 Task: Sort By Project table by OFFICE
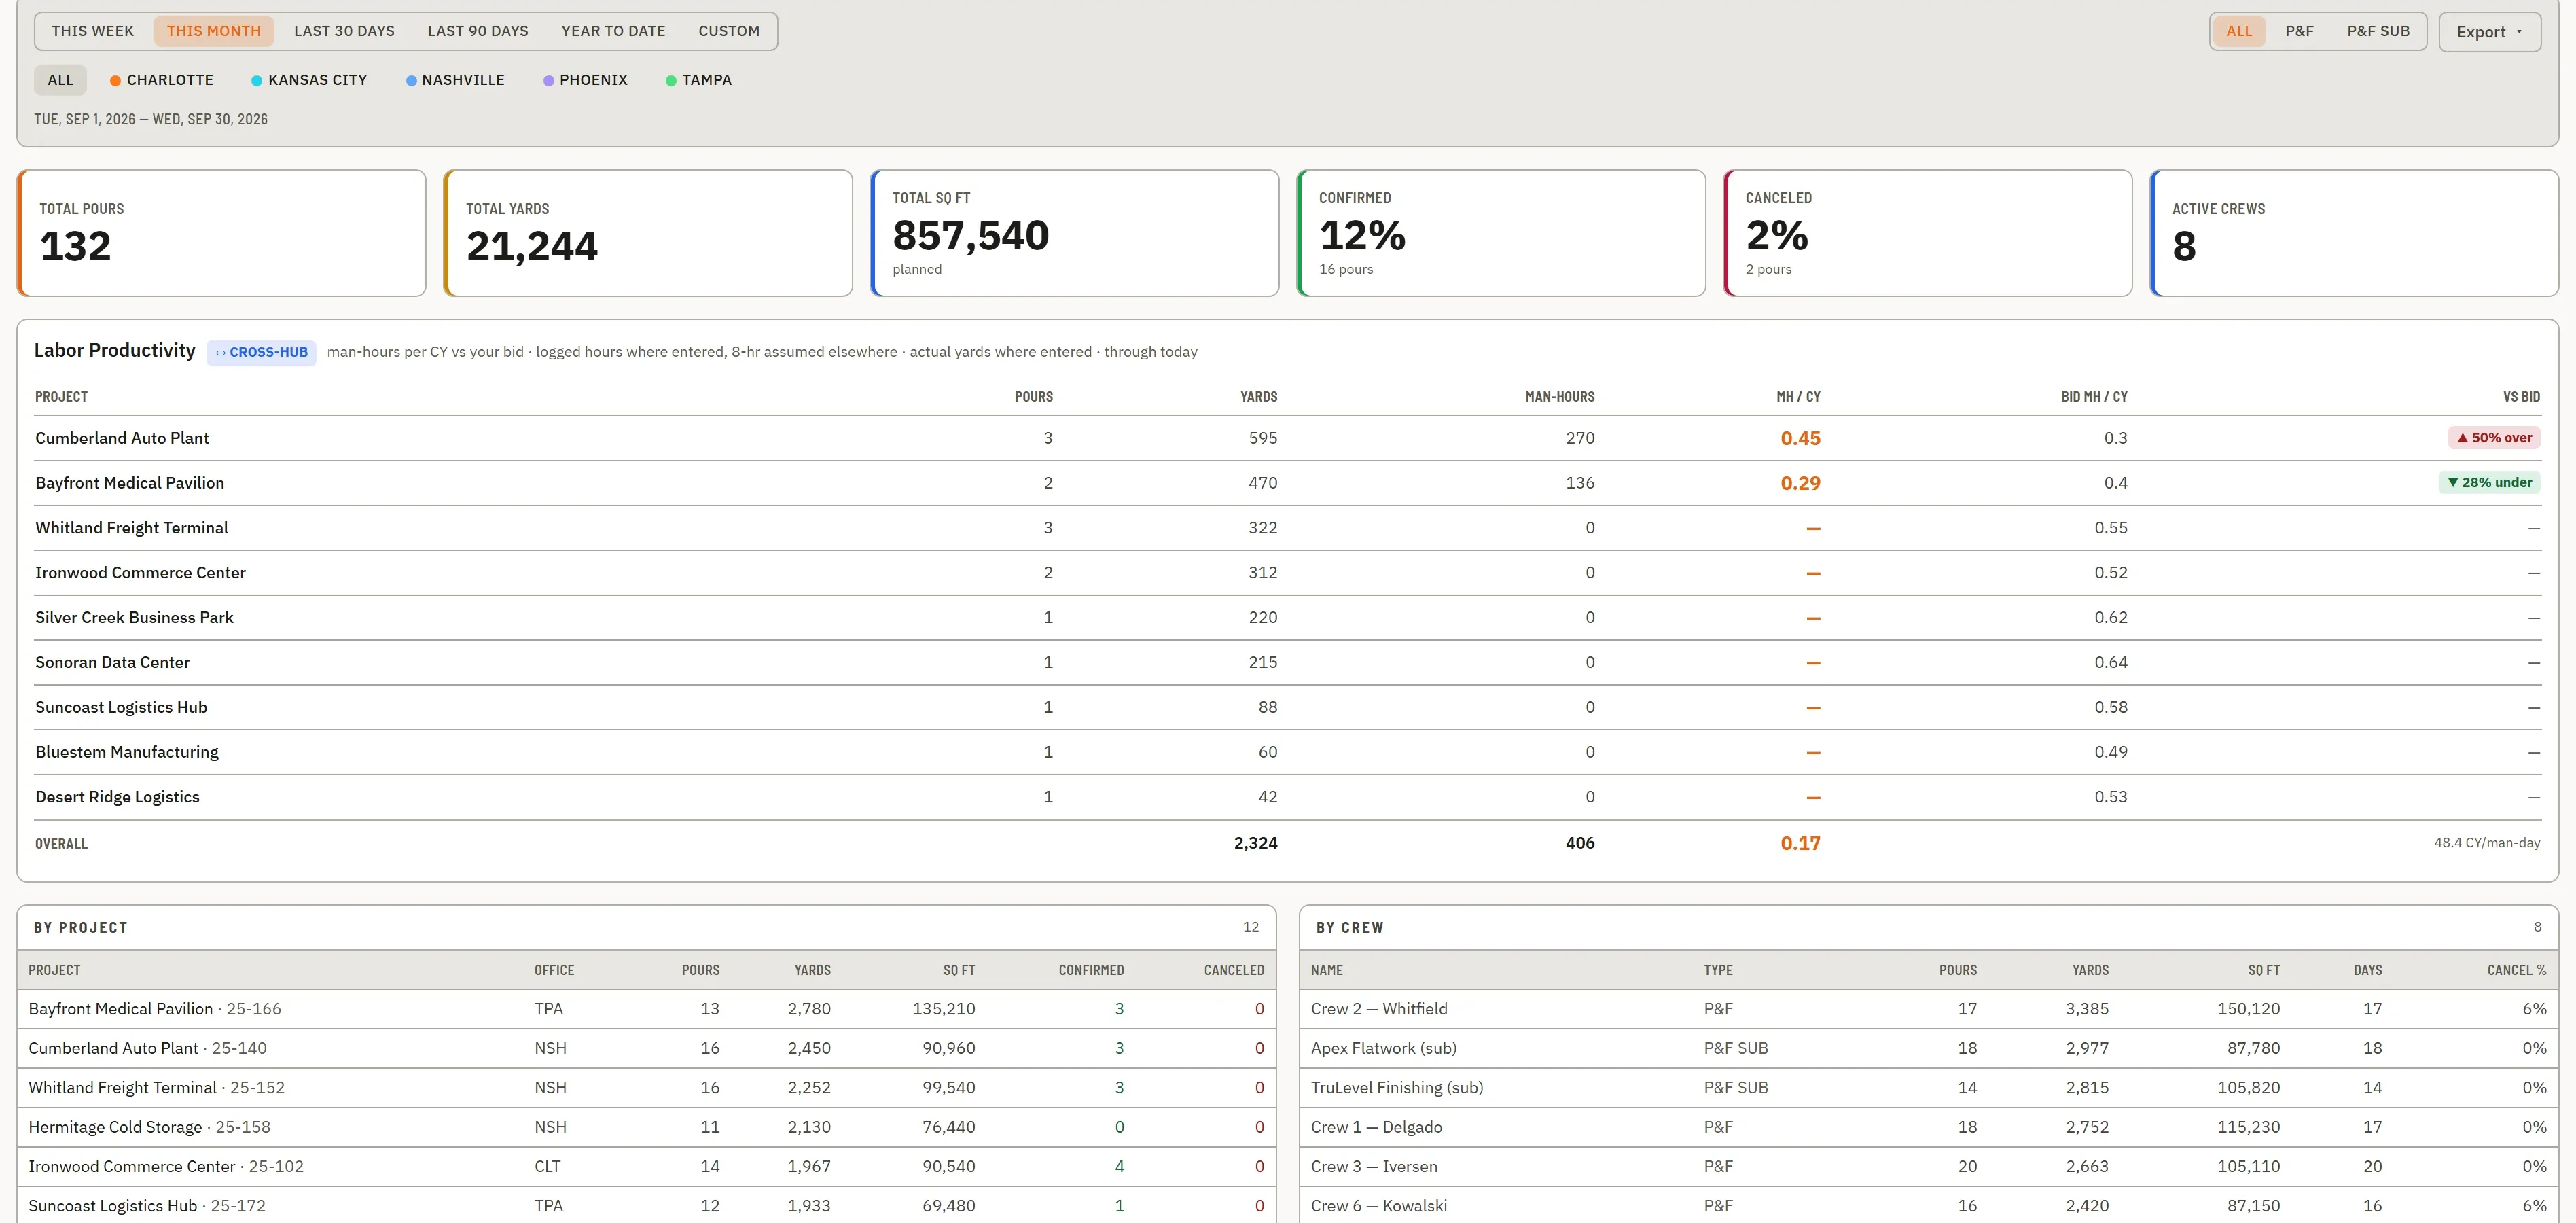[554, 970]
